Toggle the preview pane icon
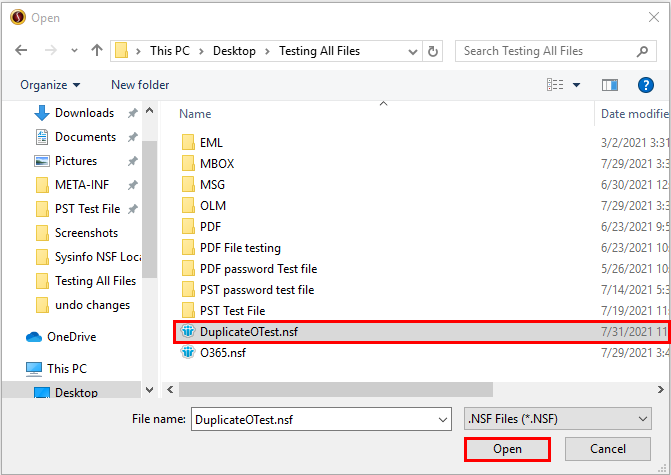Viewport: 671px width, 475px height. (x=609, y=85)
